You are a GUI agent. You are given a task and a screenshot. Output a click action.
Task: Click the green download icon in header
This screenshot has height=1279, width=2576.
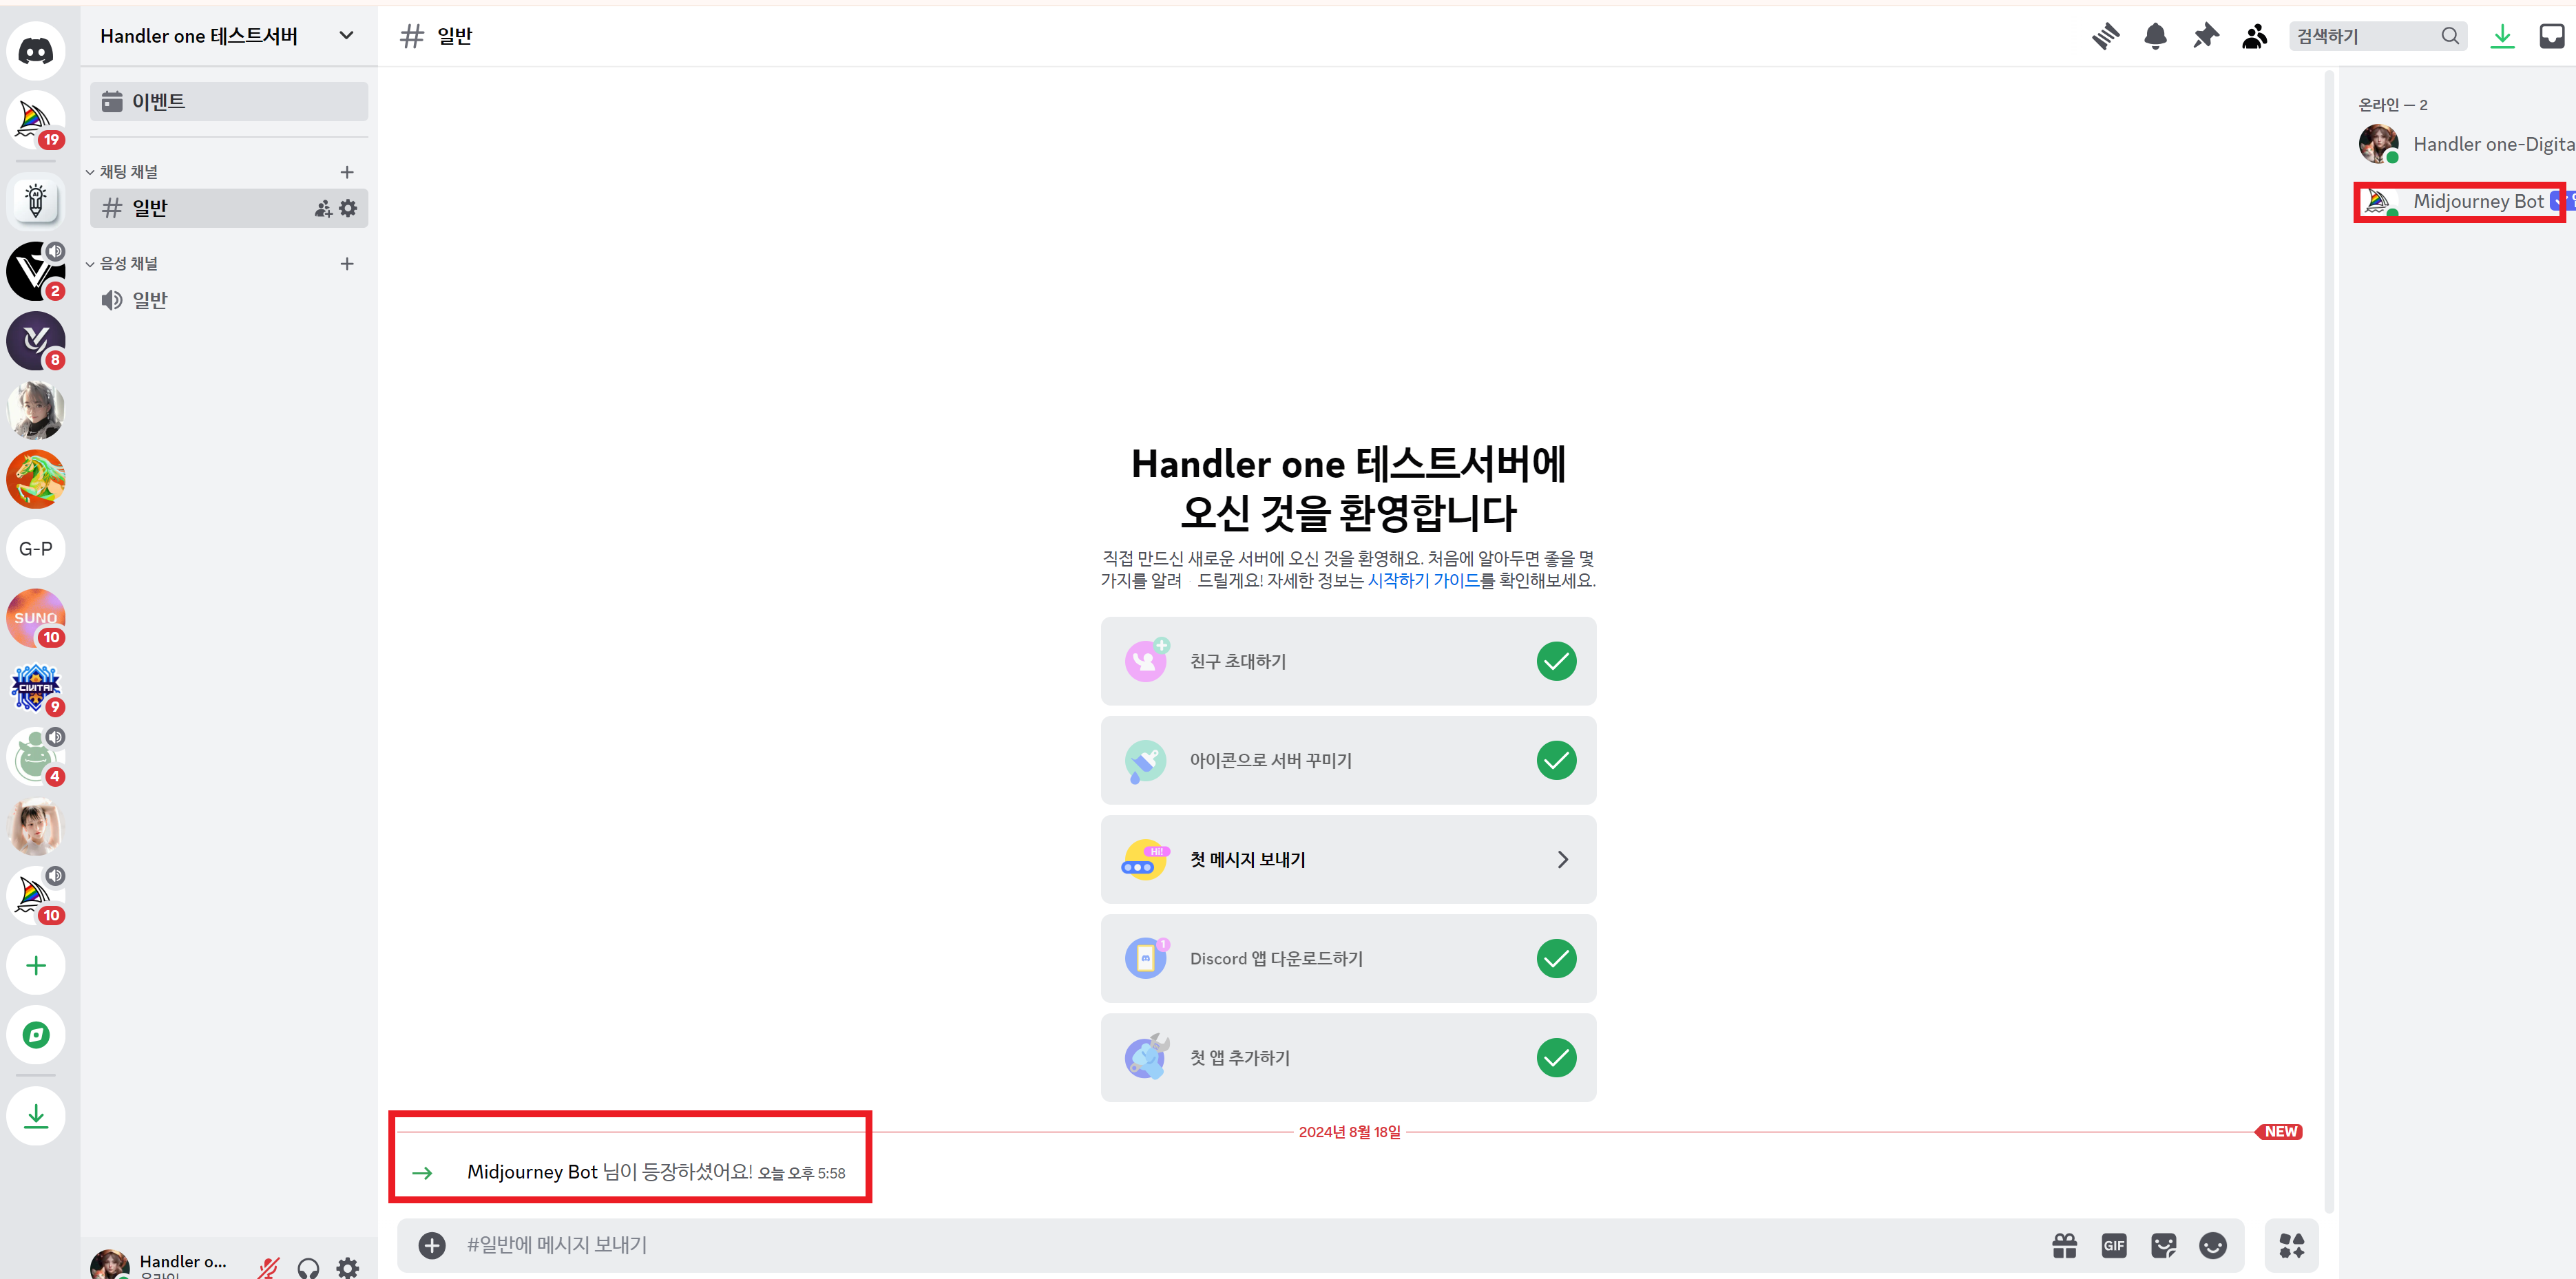tap(2502, 36)
